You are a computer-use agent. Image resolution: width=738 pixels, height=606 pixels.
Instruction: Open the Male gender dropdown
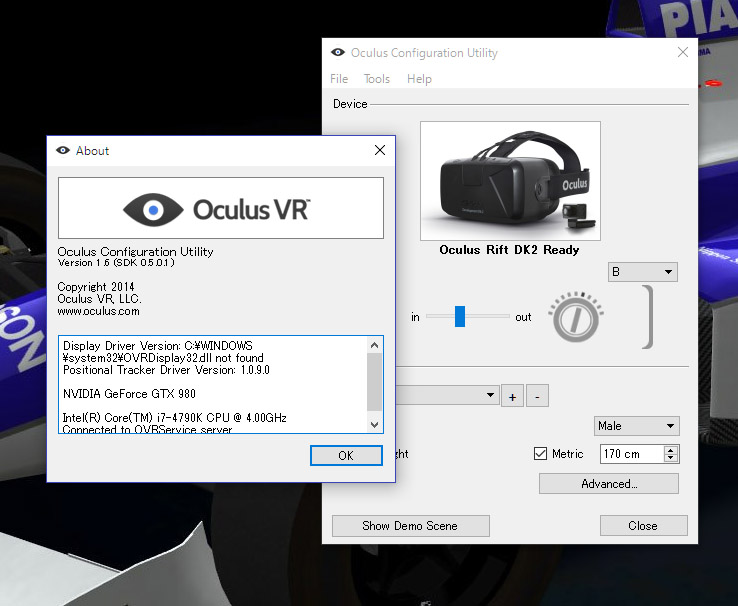pyautogui.click(x=636, y=426)
